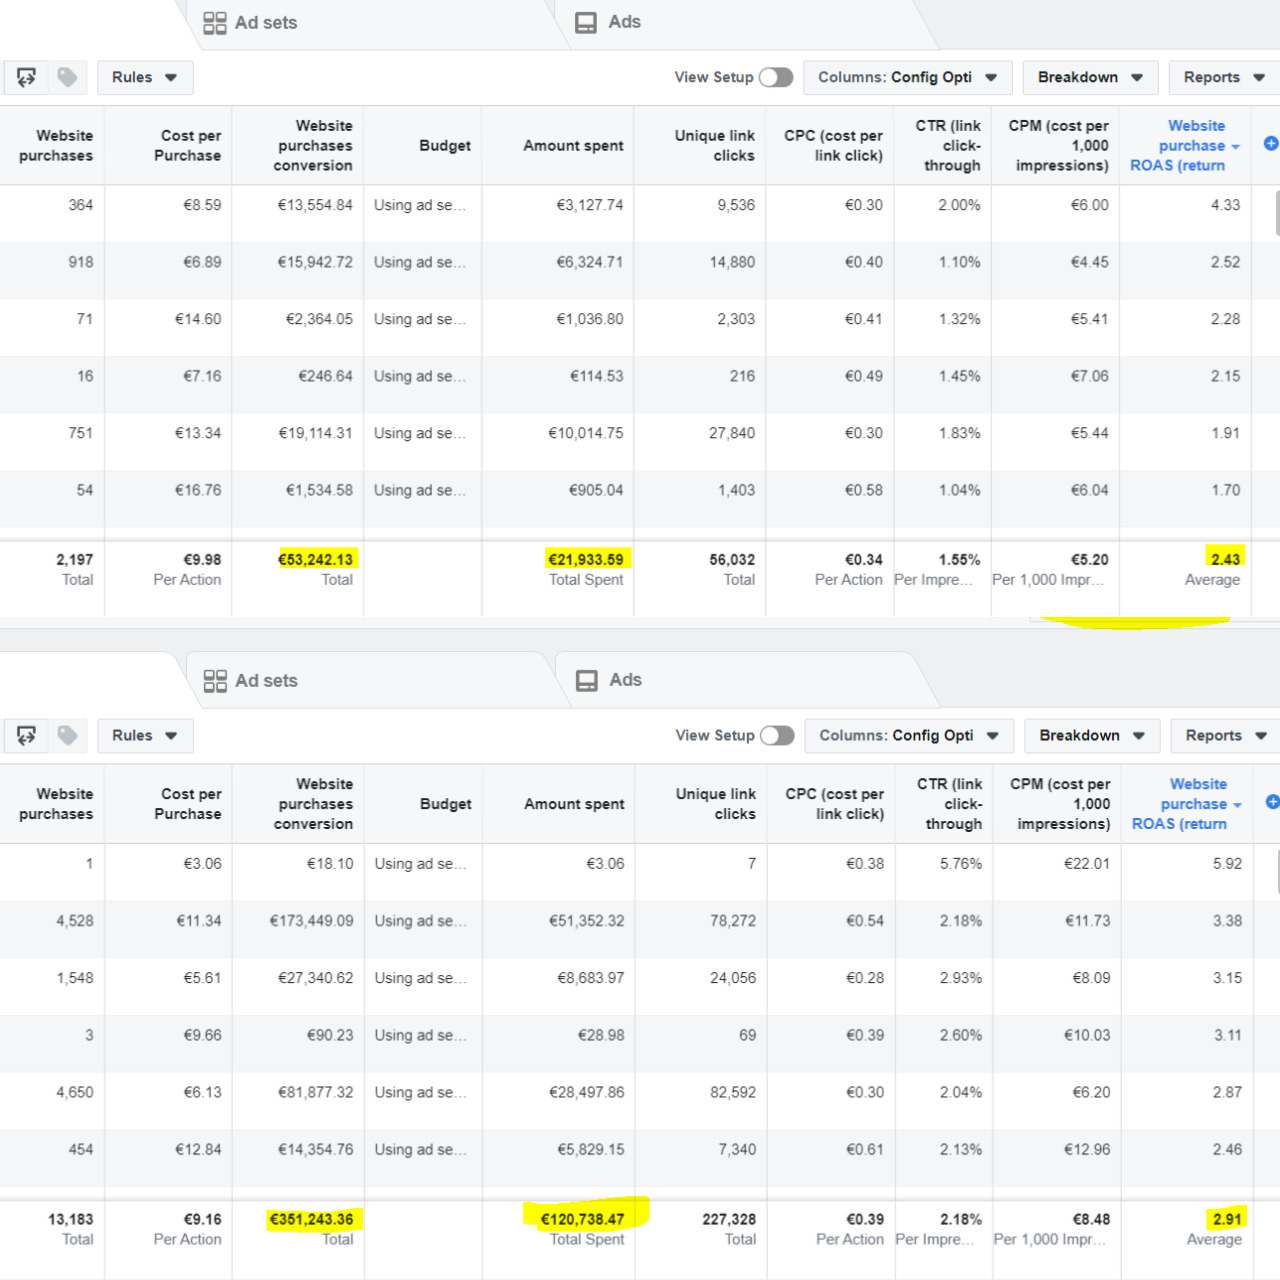The width and height of the screenshot is (1280, 1280).
Task: Click the 5.76% CTR cell
Action: [x=961, y=864]
